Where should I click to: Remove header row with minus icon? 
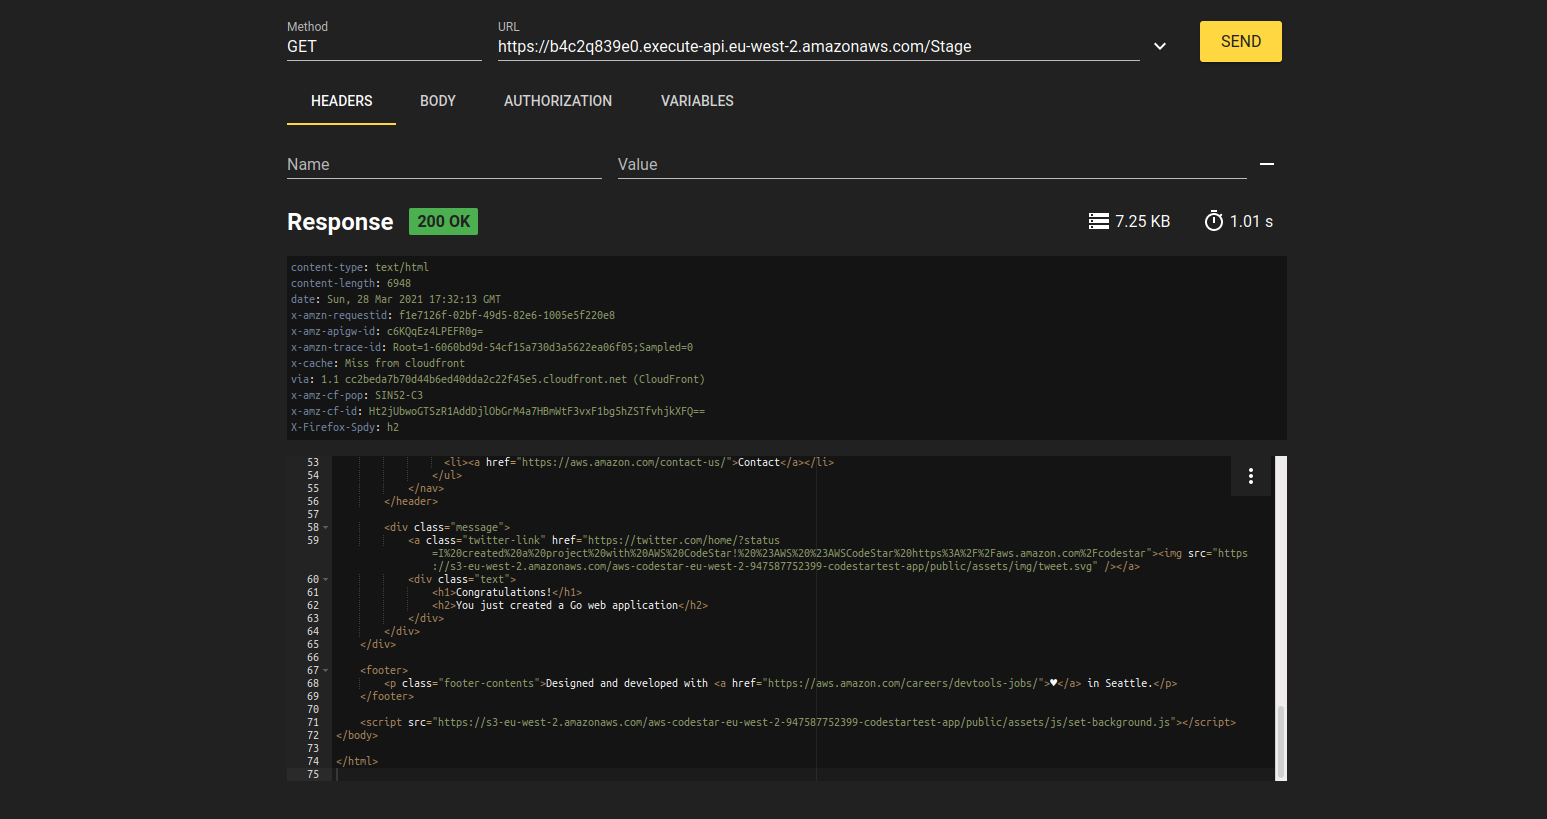pyautogui.click(x=1267, y=164)
